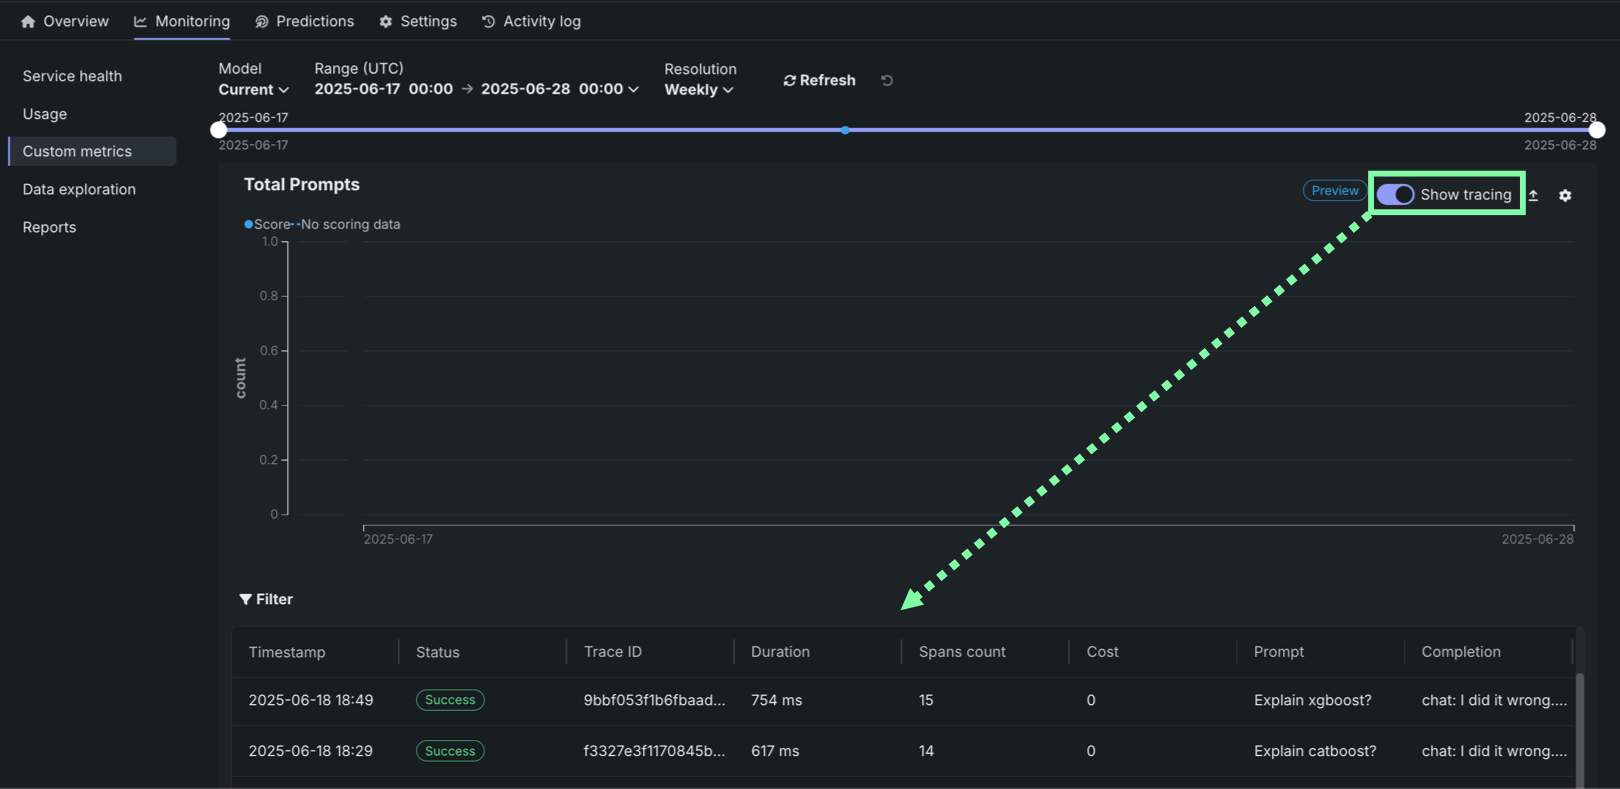The image size is (1620, 789).
Task: Click the right end handle of the range slider
Action: (x=1597, y=130)
